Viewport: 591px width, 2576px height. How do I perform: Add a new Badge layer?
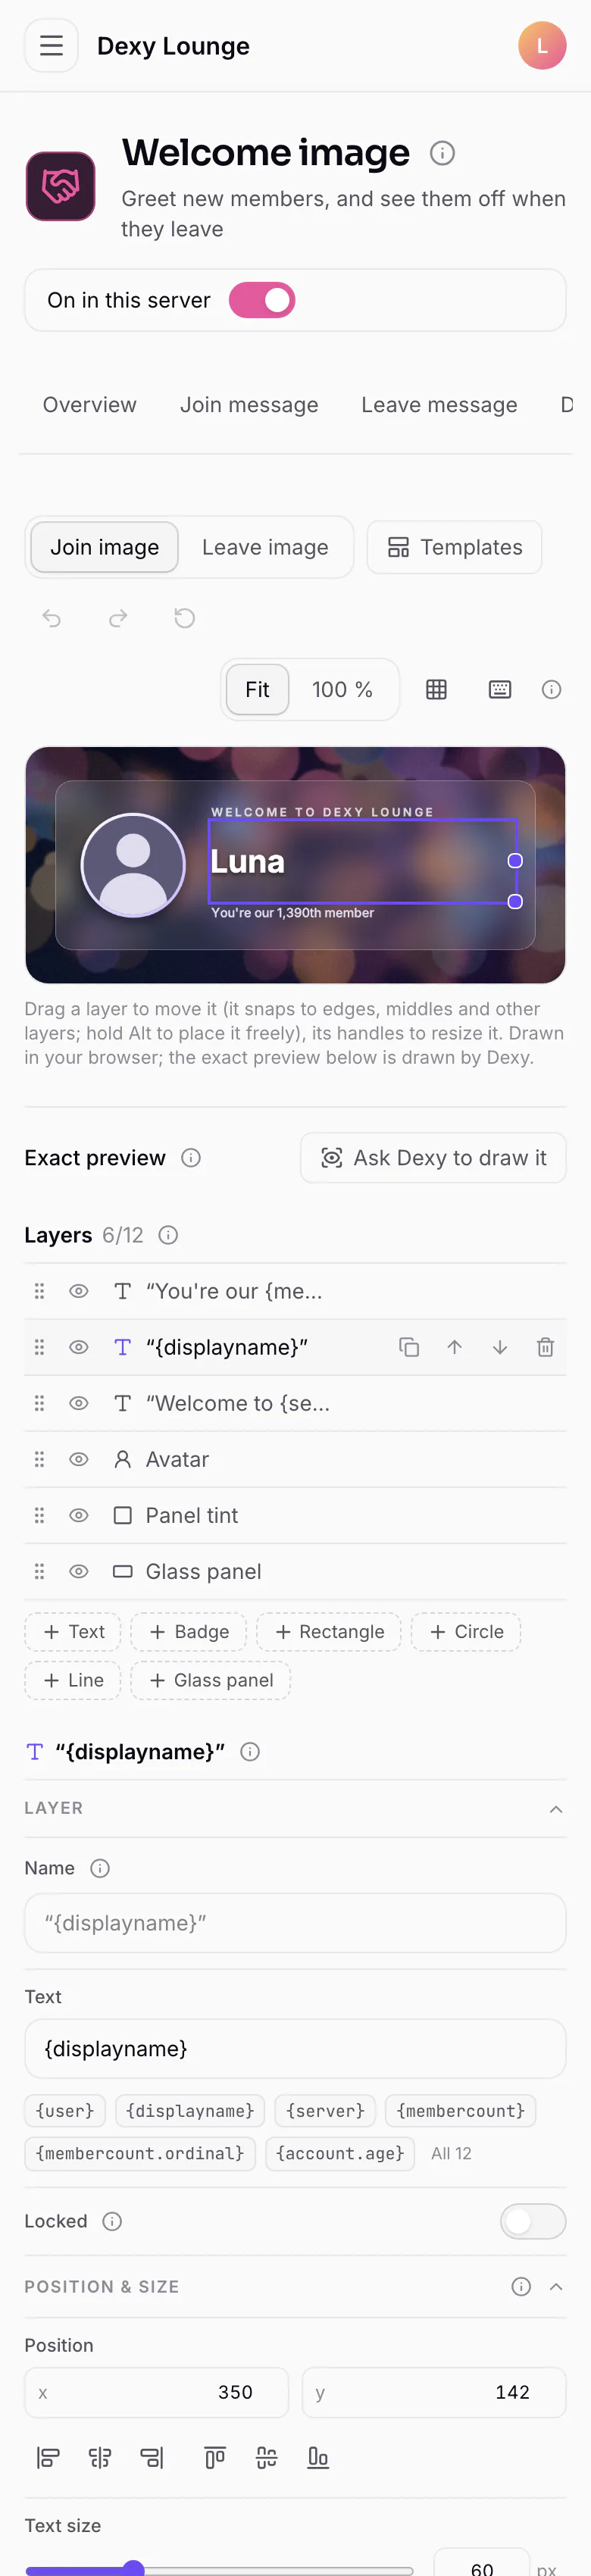(x=188, y=1632)
